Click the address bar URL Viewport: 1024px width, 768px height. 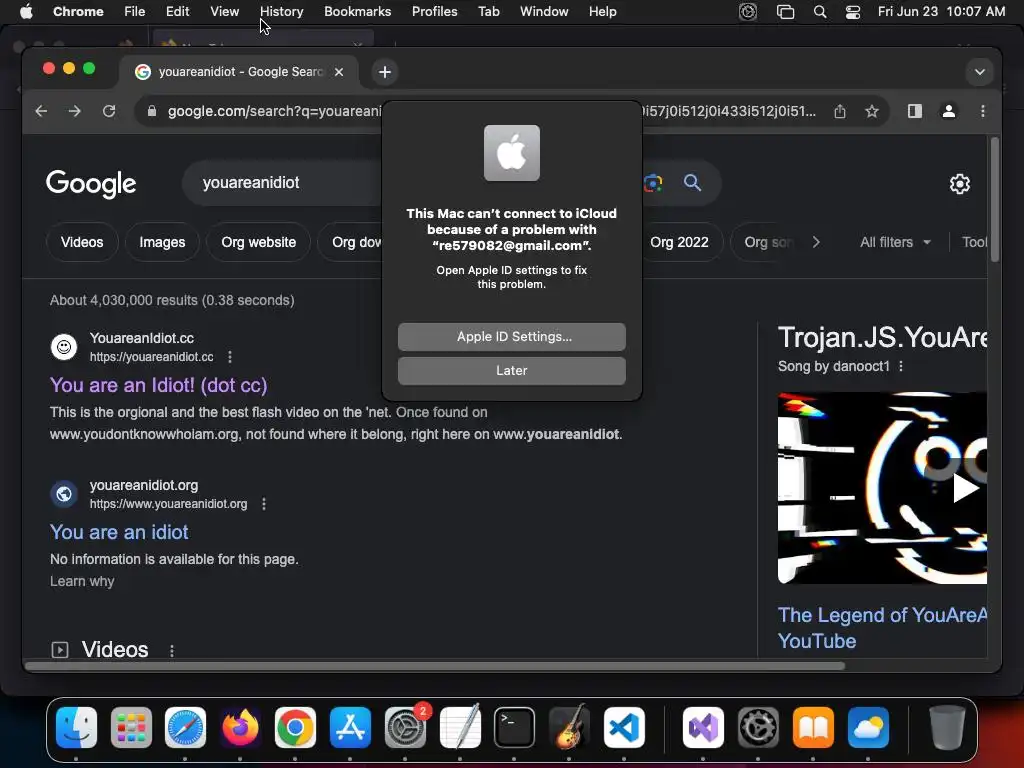491,111
